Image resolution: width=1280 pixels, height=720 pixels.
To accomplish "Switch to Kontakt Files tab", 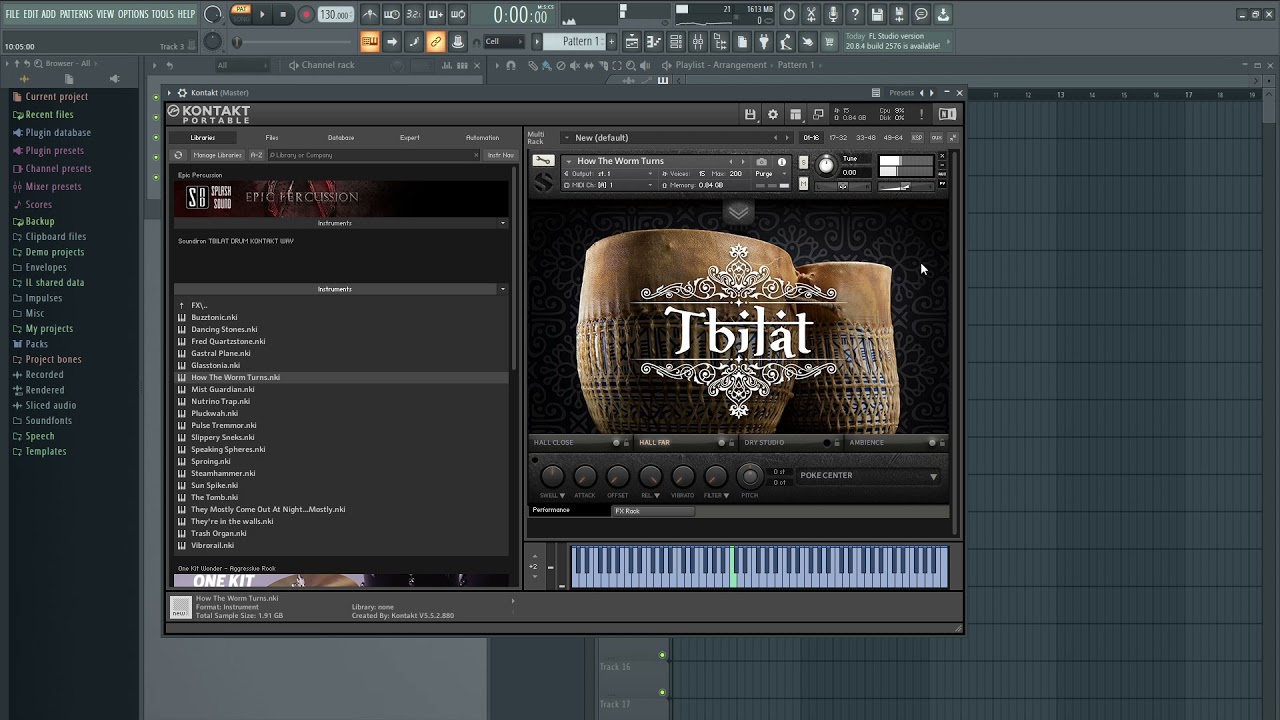I will (272, 137).
